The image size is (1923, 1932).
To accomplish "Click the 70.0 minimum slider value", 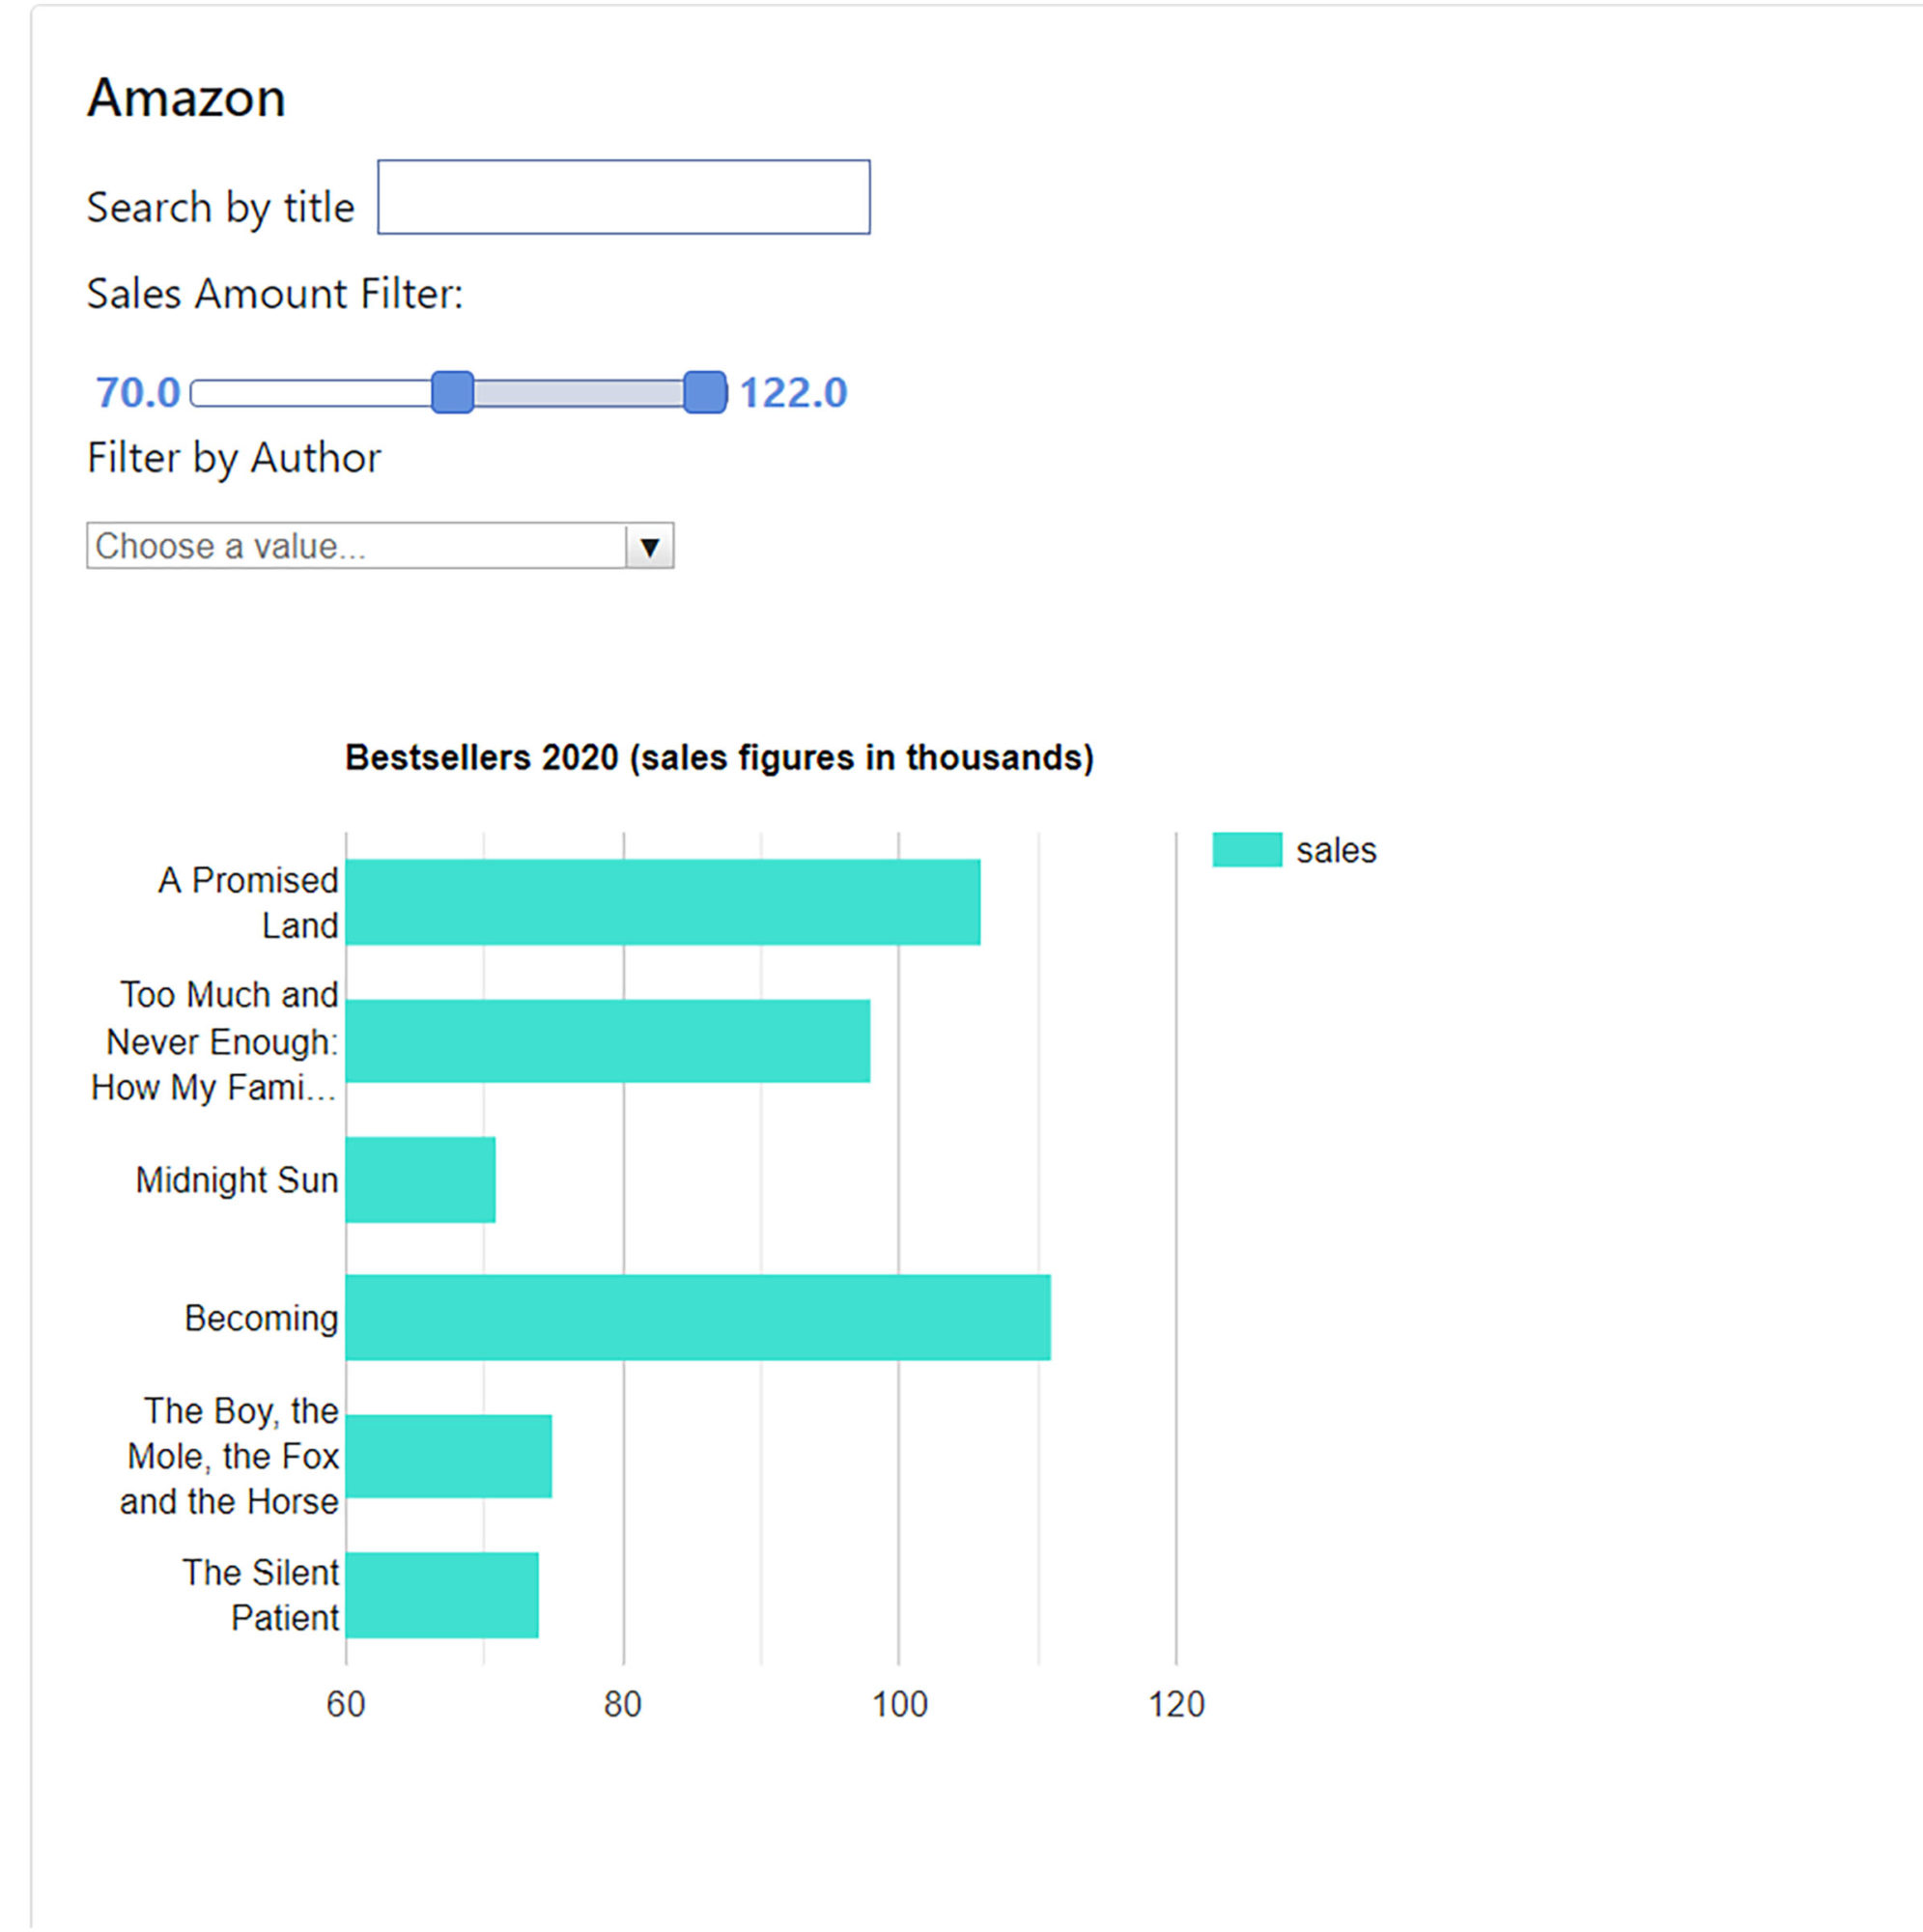I will tap(138, 393).
